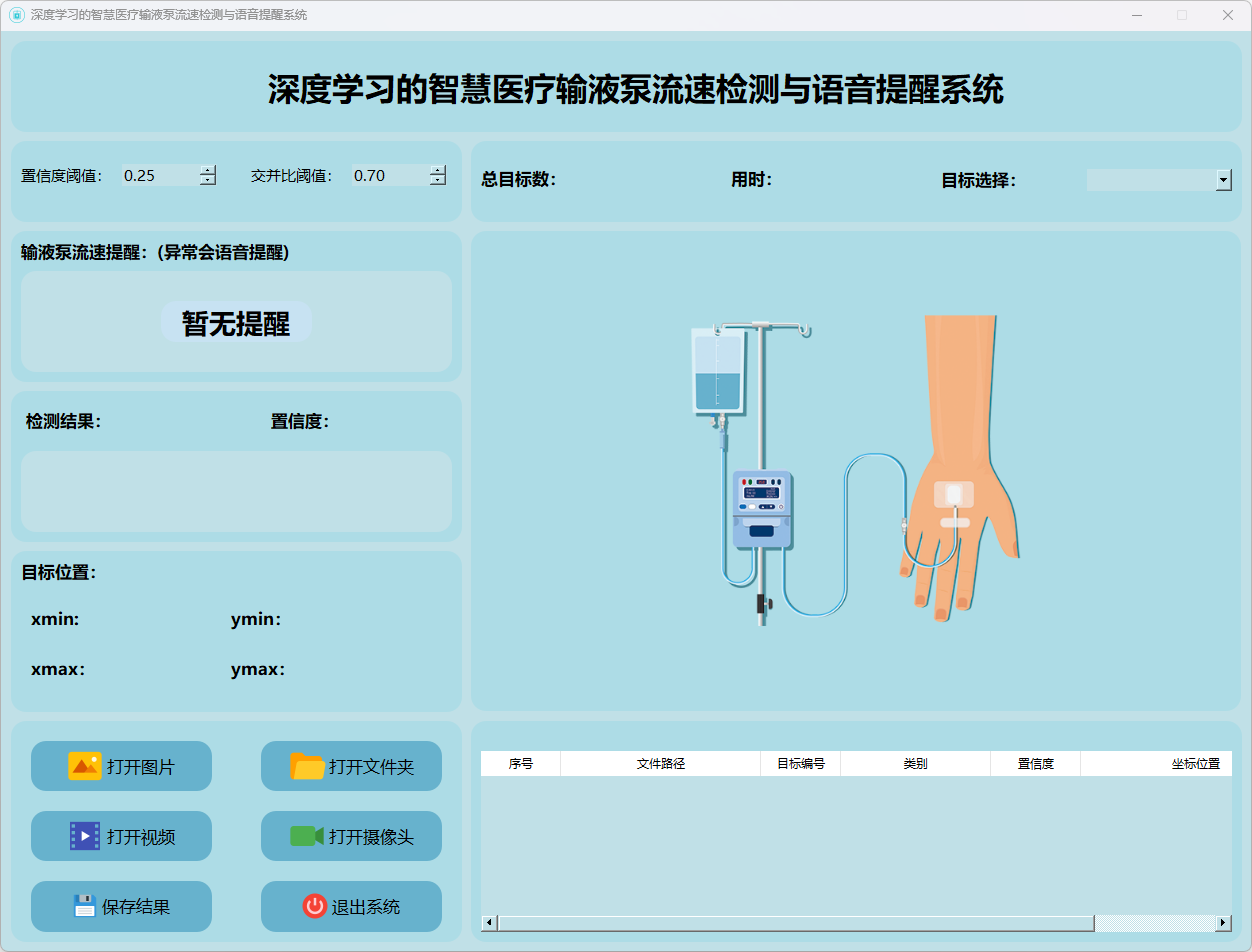Open the 目标选择 dropdown list
This screenshot has width=1252, height=952.
coord(1223,180)
